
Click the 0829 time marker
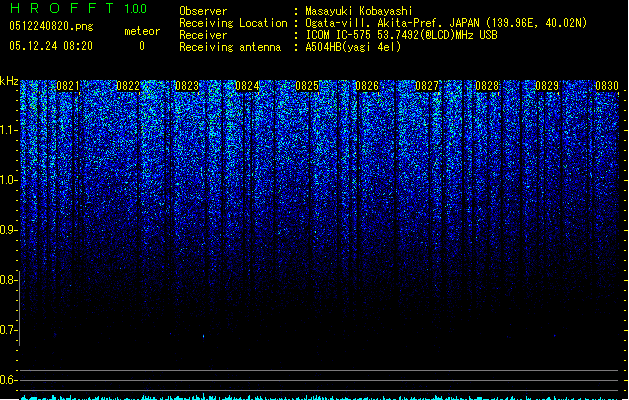[x=547, y=86]
